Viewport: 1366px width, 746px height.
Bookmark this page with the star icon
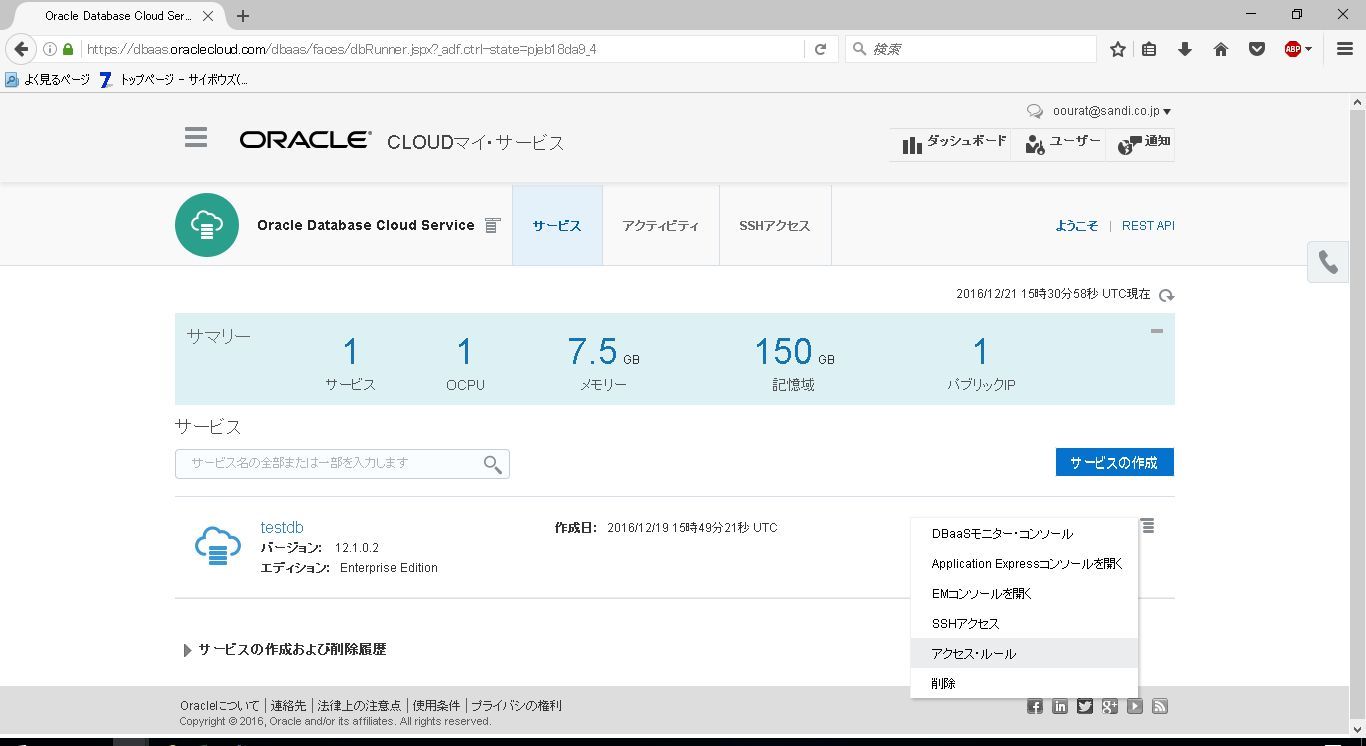pos(1118,49)
